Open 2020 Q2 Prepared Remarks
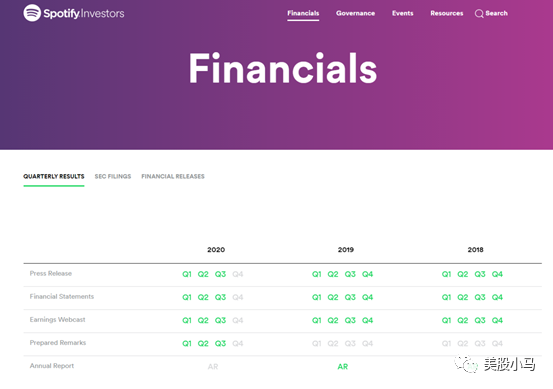The height and width of the screenshot is (389, 553). click(203, 344)
